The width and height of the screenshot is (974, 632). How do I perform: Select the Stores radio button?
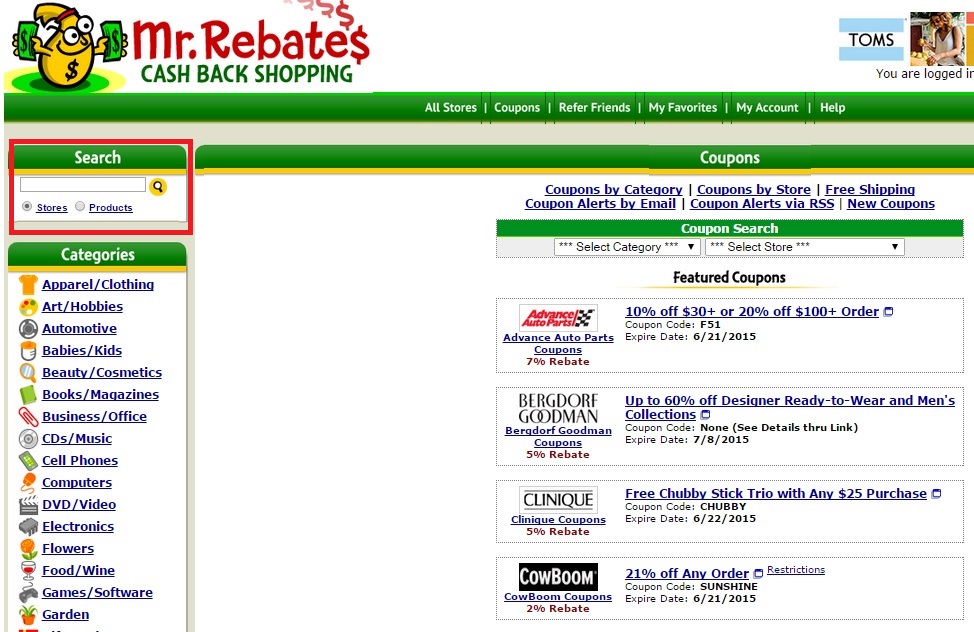tap(27, 206)
